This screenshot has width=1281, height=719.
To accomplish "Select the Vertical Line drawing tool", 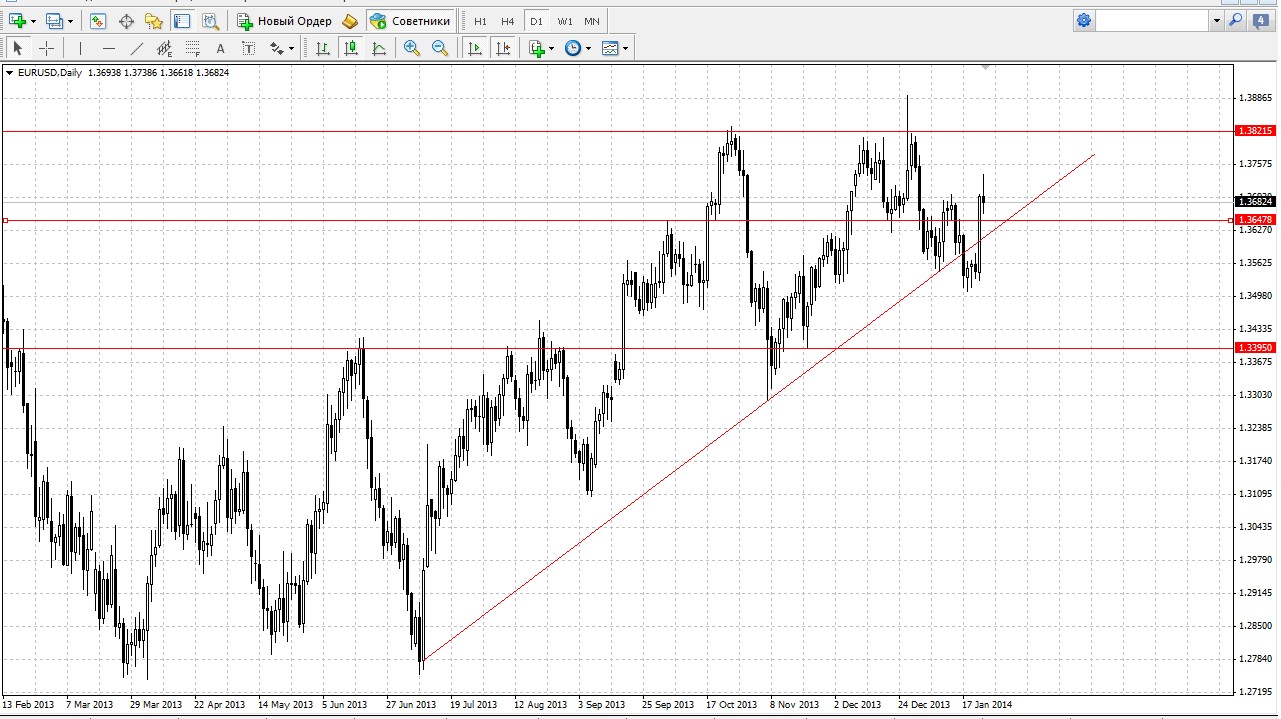I will coord(80,48).
